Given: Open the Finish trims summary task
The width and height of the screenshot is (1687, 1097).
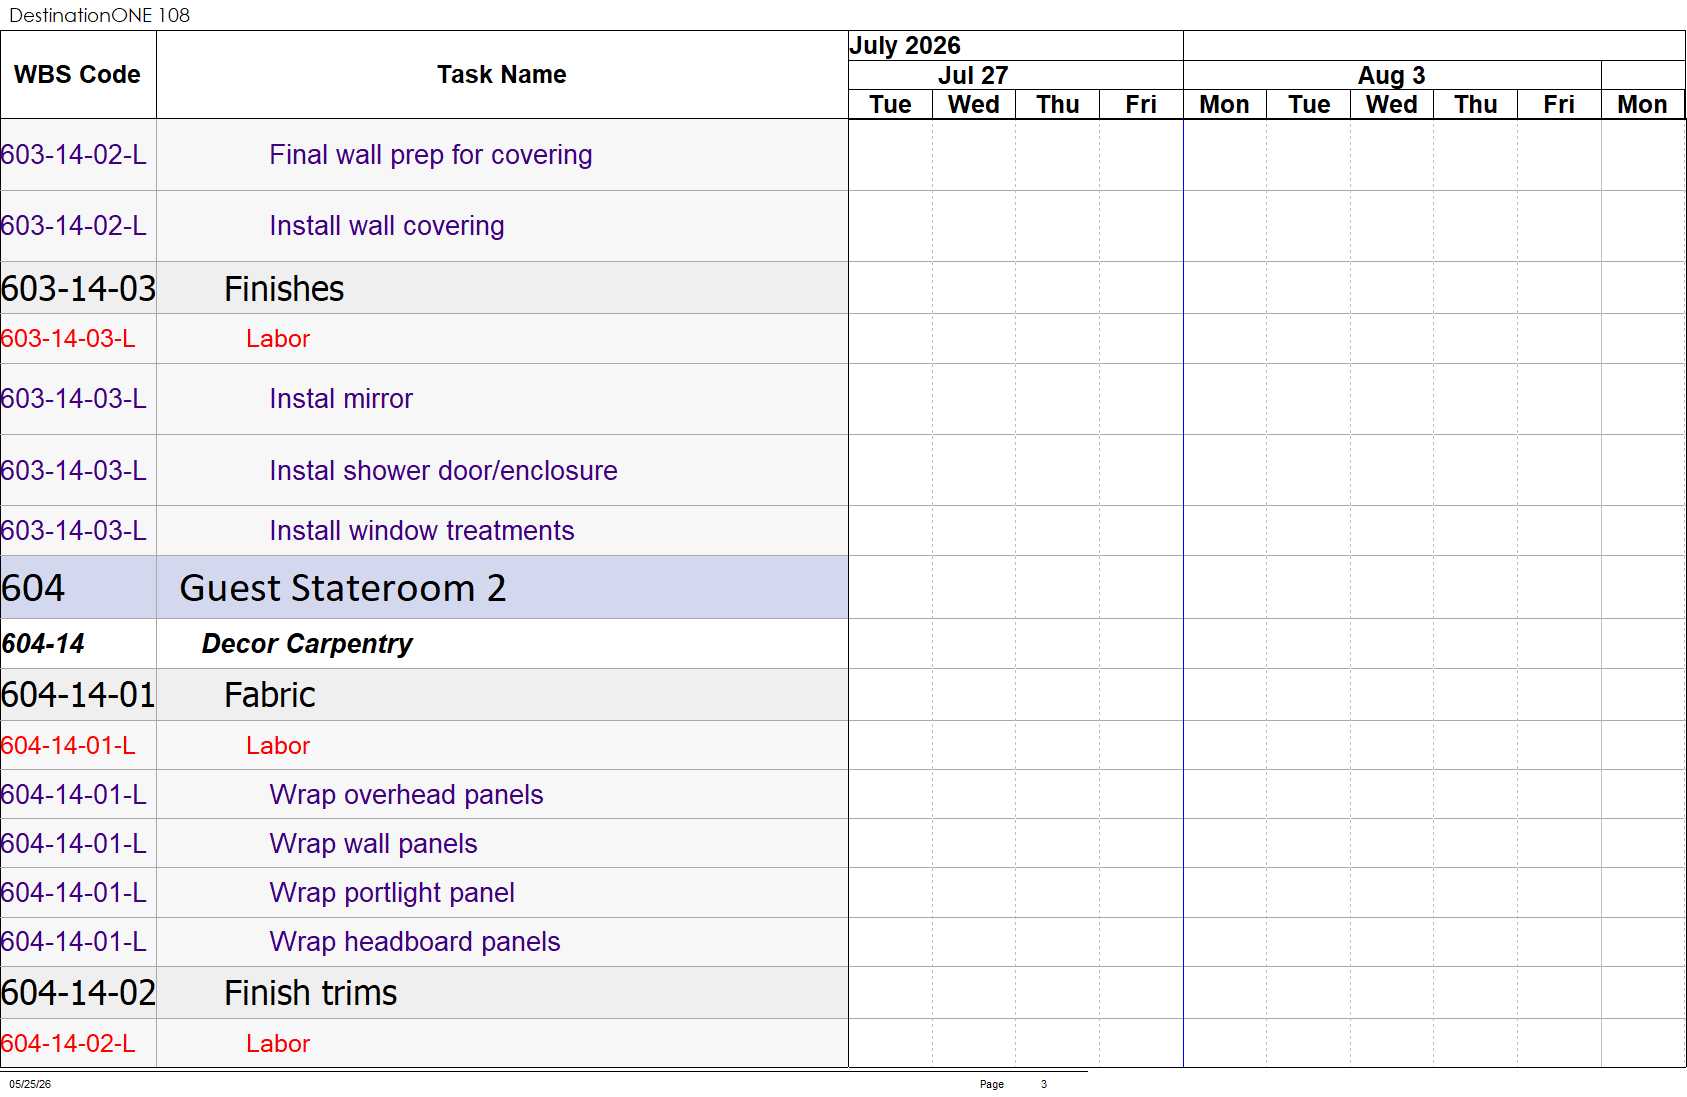Looking at the screenshot, I should (311, 993).
